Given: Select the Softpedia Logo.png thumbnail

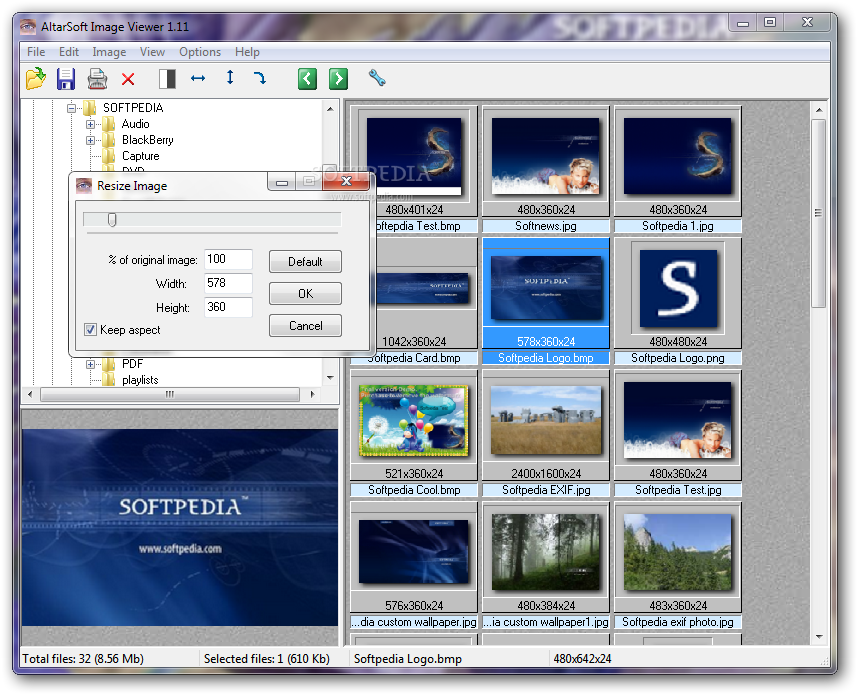Looking at the screenshot, I should 677,293.
